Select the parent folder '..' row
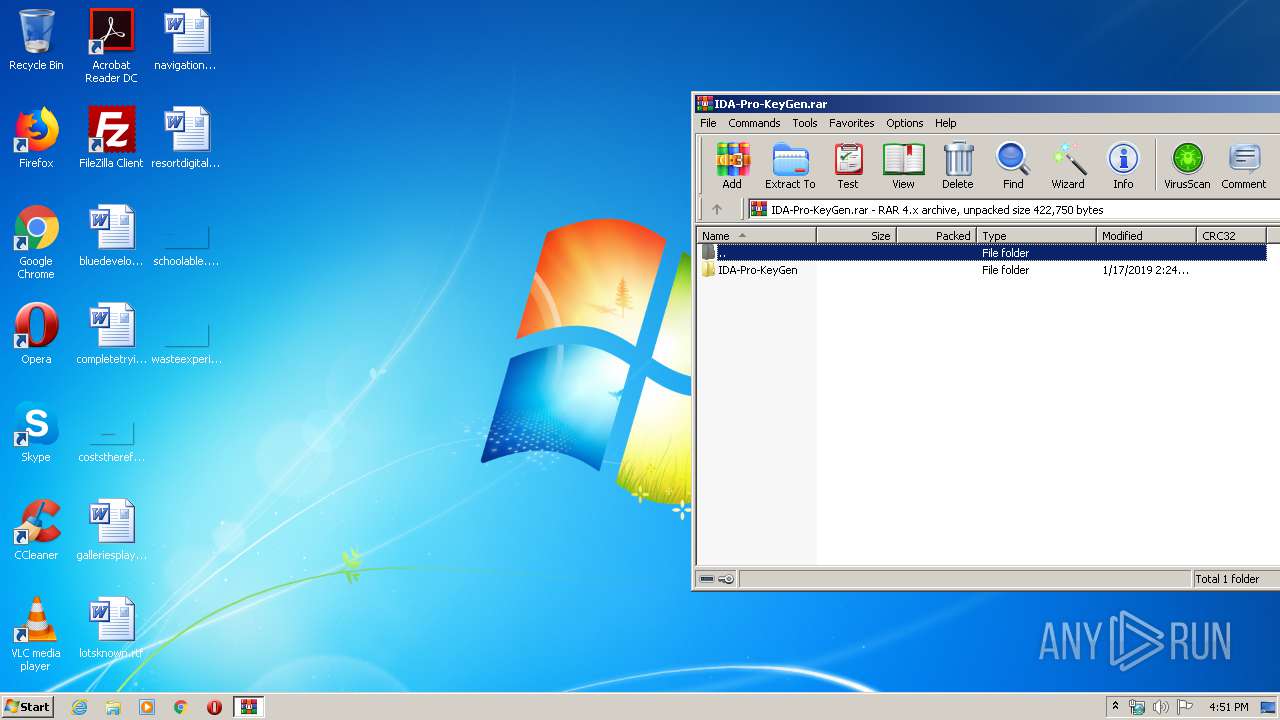 click(x=982, y=253)
